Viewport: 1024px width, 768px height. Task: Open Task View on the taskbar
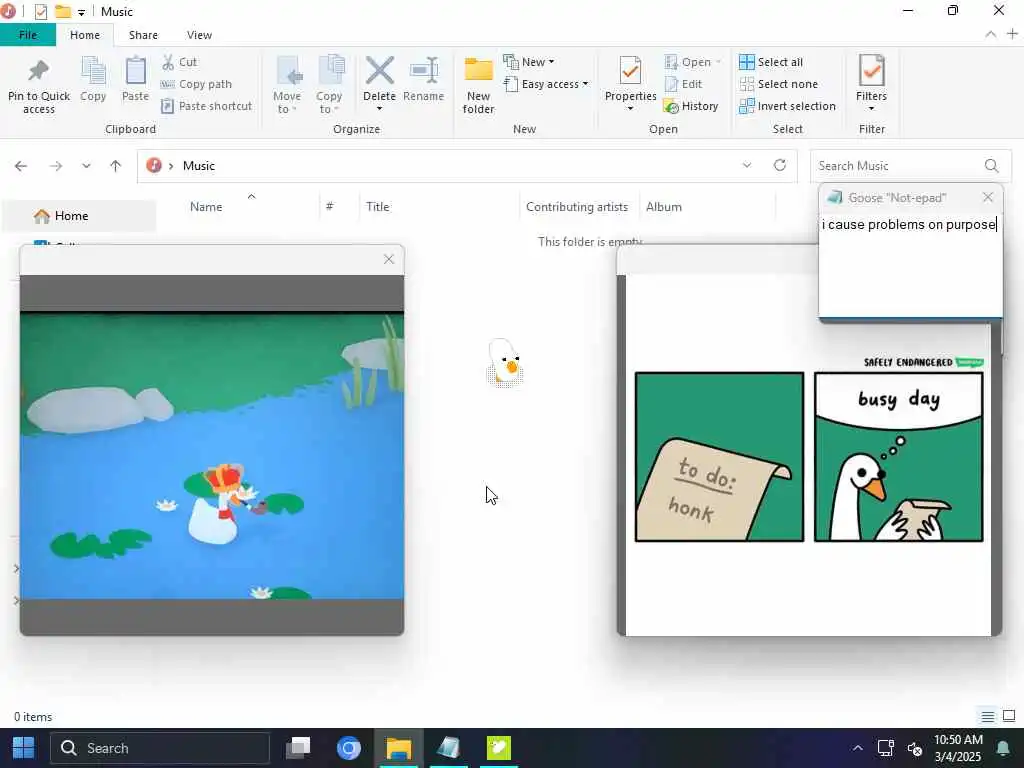298,748
